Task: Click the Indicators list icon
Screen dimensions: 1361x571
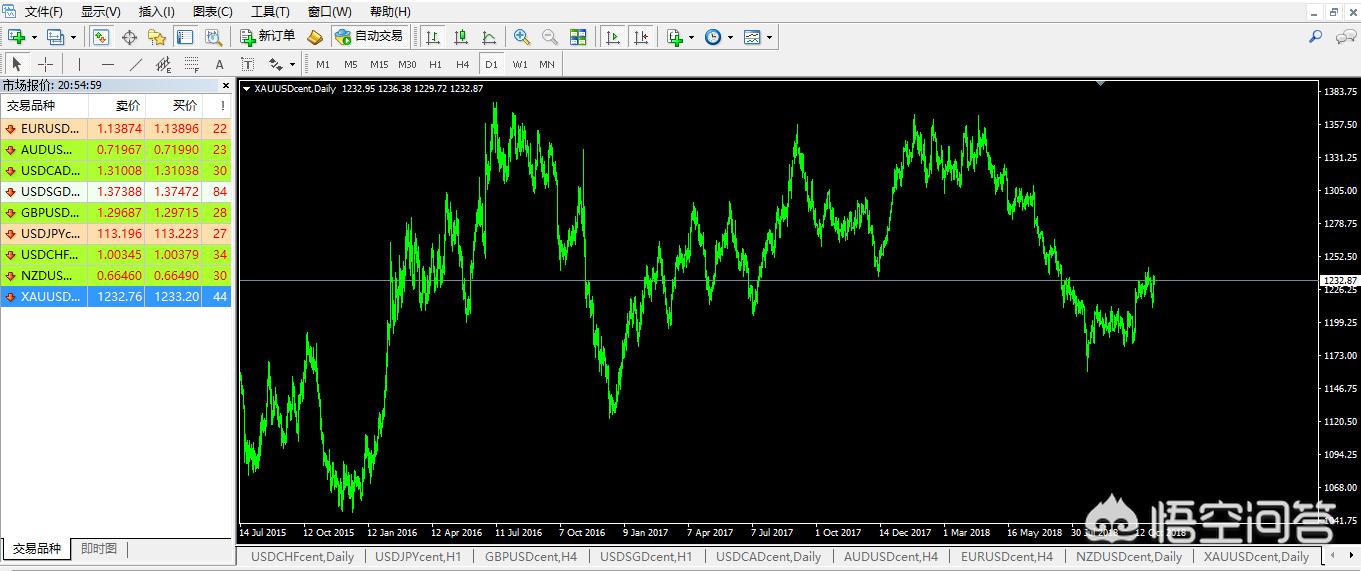Action: [x=675, y=37]
